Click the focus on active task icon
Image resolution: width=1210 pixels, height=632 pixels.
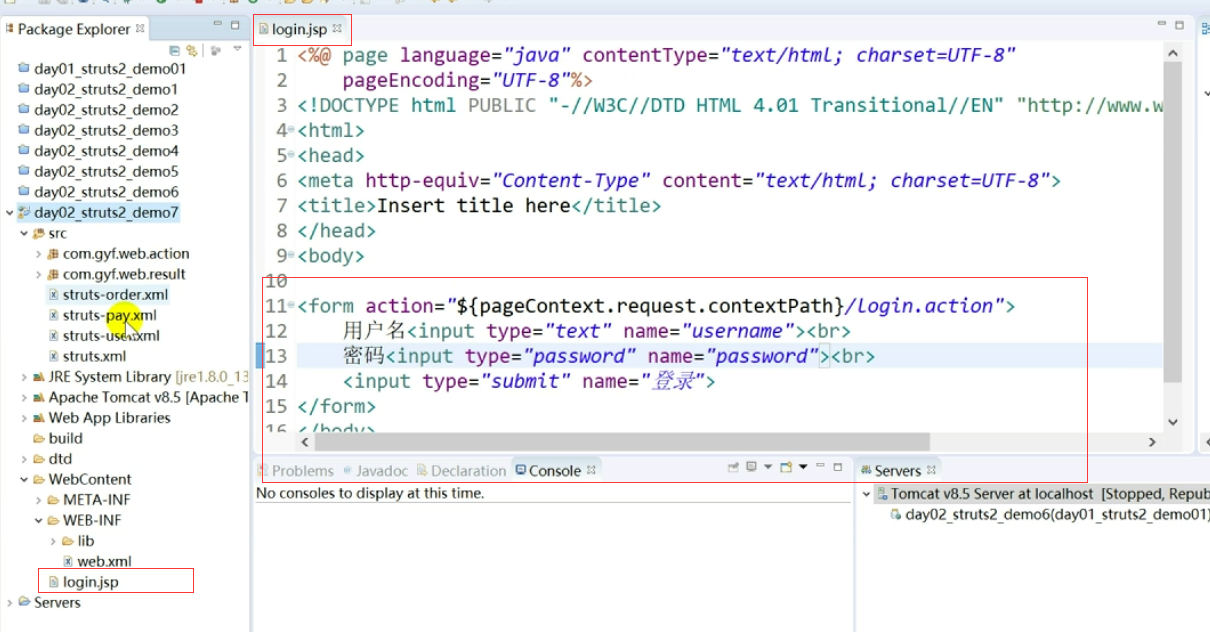tap(214, 49)
